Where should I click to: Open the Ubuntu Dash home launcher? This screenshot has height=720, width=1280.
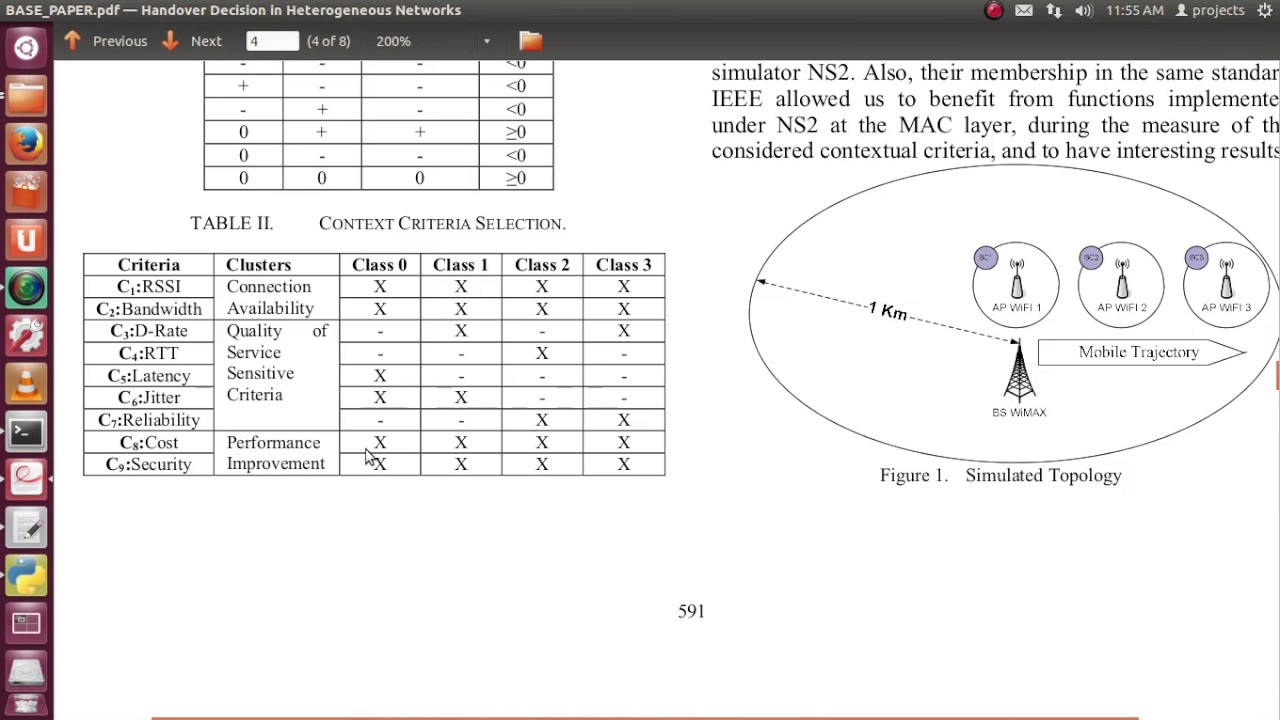pos(26,47)
